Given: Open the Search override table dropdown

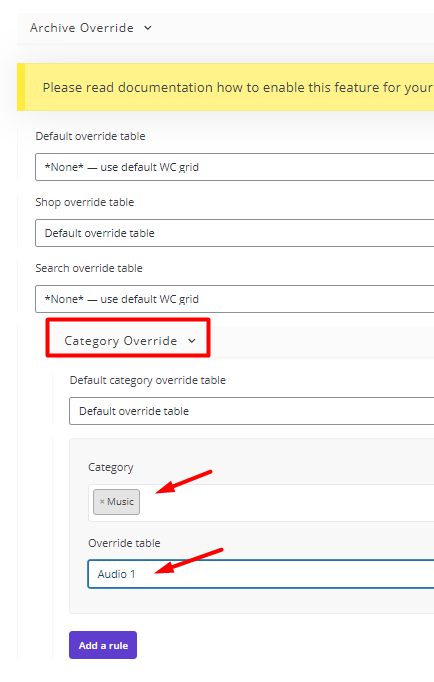Looking at the screenshot, I should coord(234,299).
